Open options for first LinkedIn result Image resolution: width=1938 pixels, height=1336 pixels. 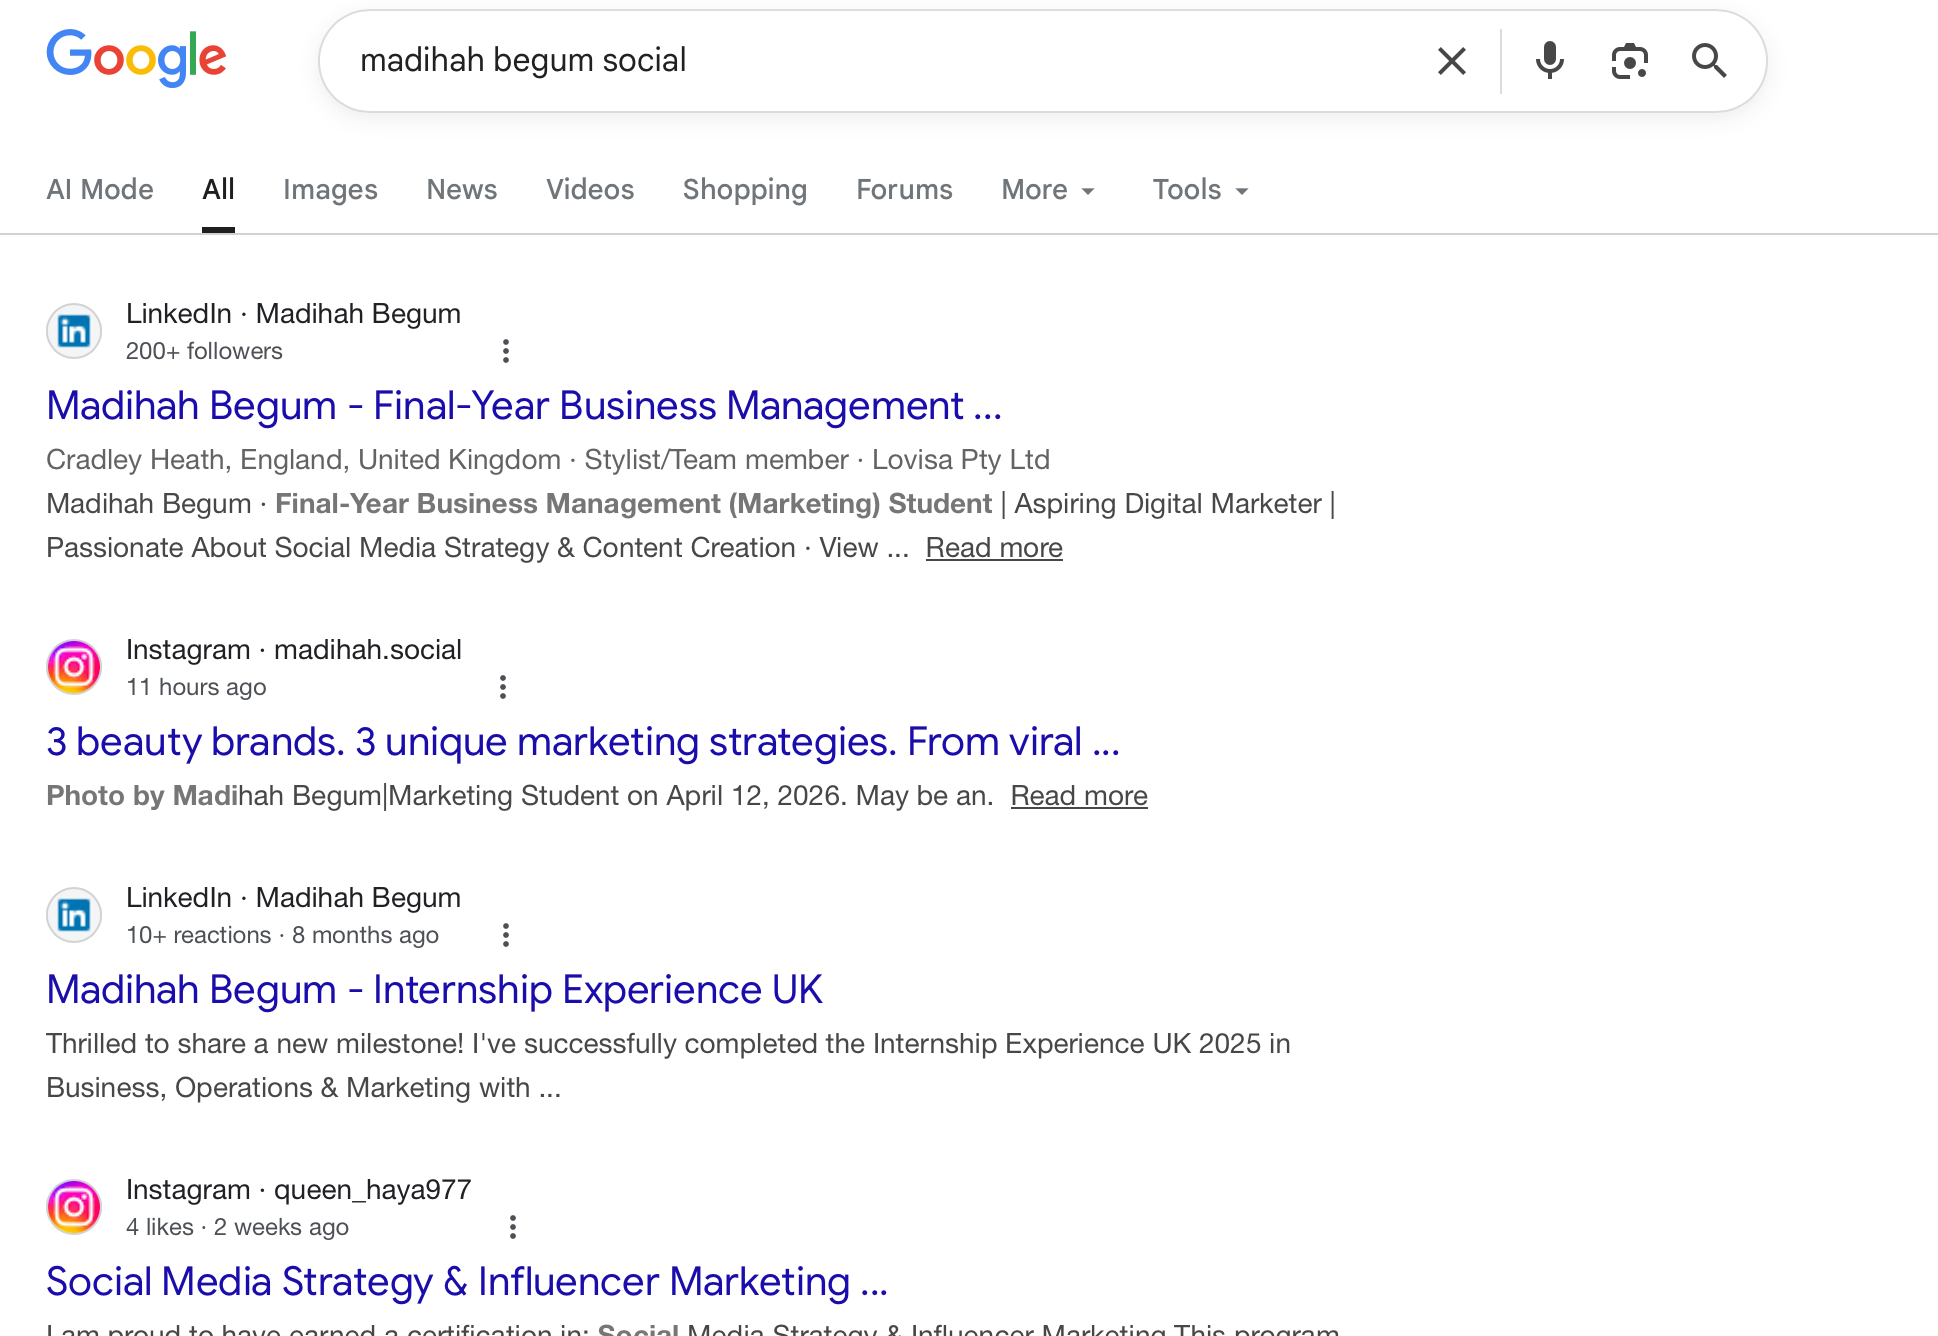tap(506, 351)
